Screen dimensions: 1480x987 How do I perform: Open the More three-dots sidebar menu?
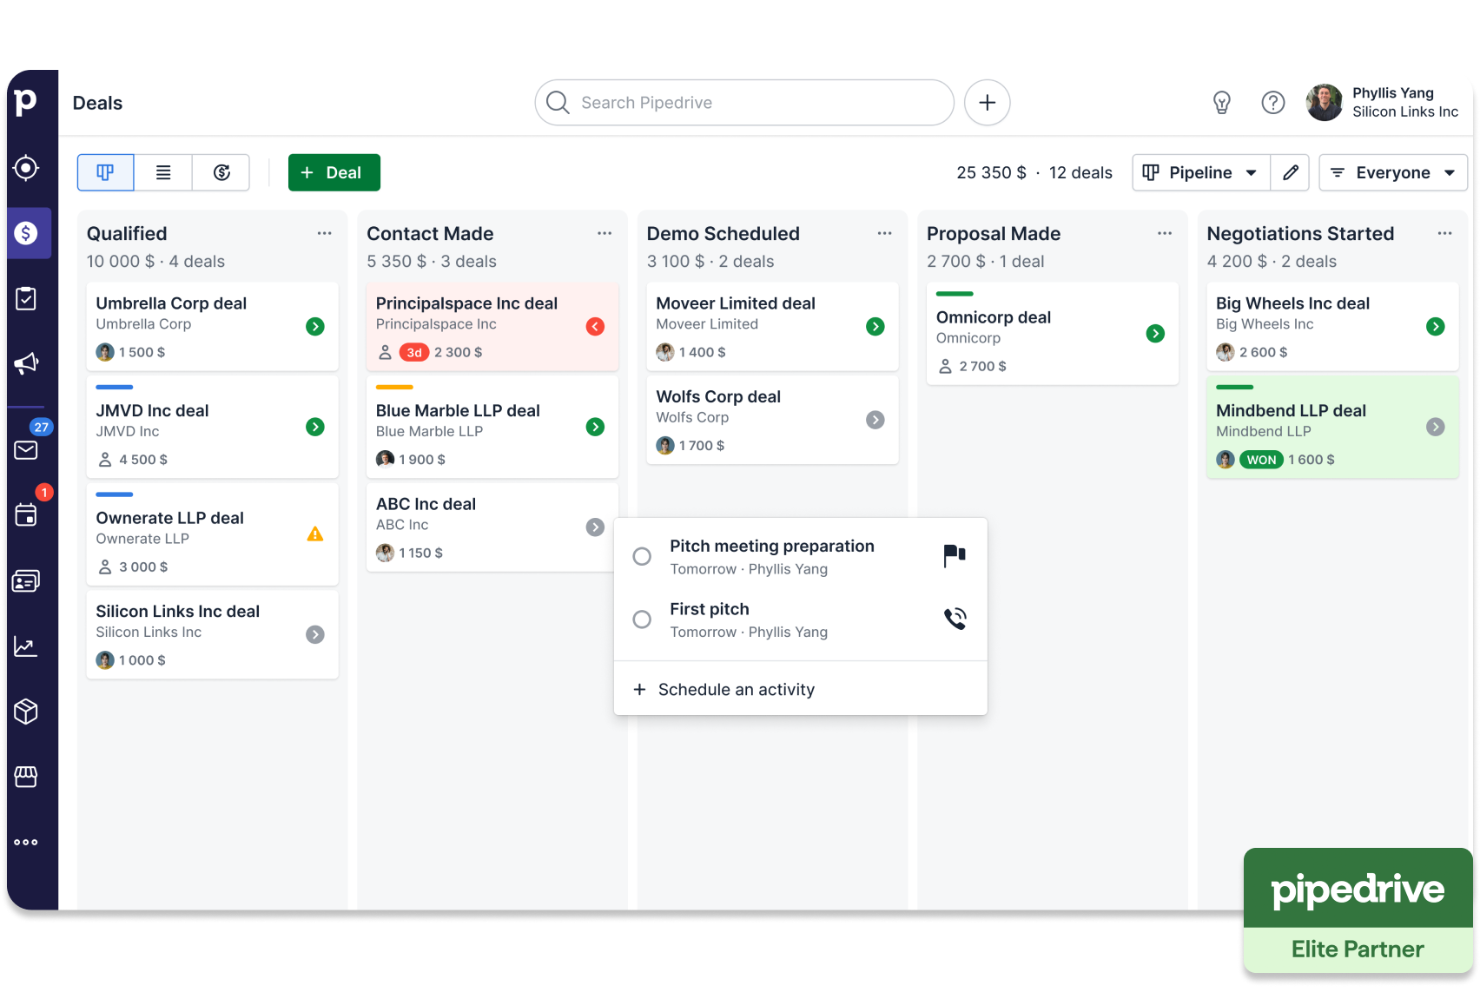[26, 842]
